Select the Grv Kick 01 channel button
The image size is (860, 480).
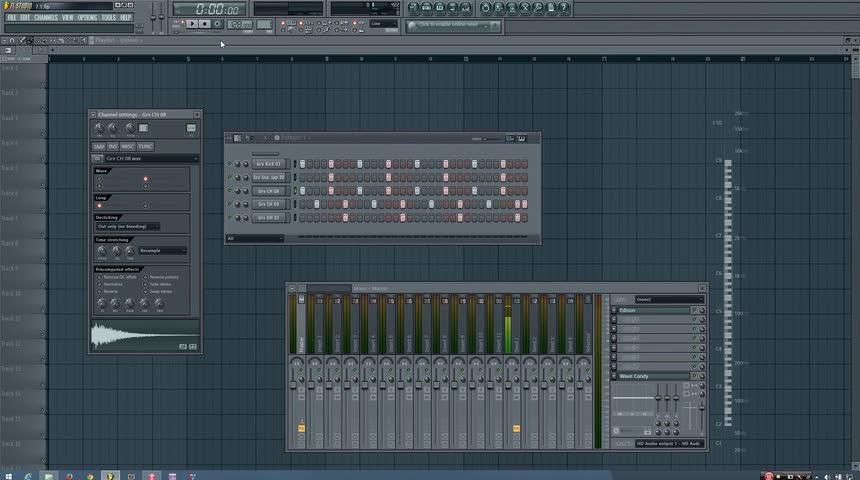pyautogui.click(x=268, y=164)
